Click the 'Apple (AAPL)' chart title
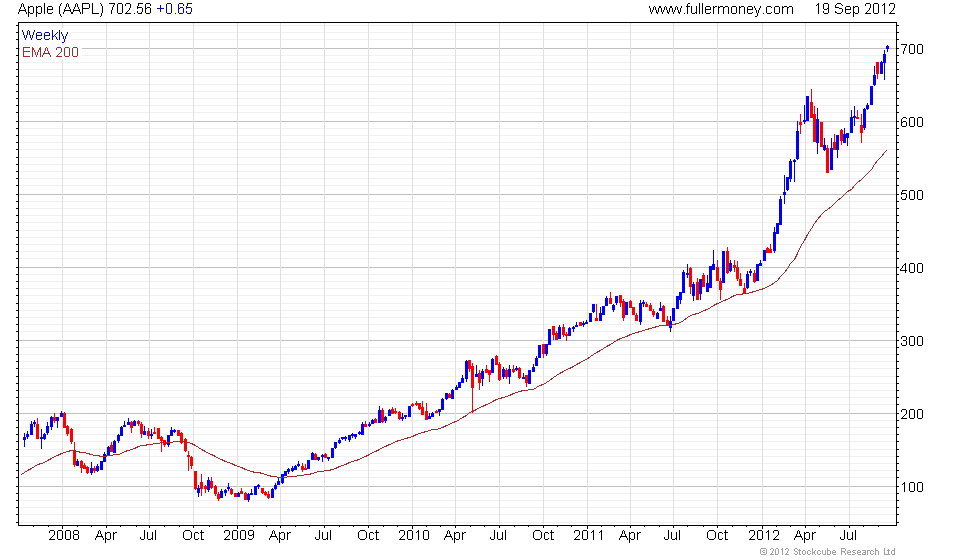Image resolution: width=980 pixels, height=560 pixels. pyautogui.click(x=61, y=9)
